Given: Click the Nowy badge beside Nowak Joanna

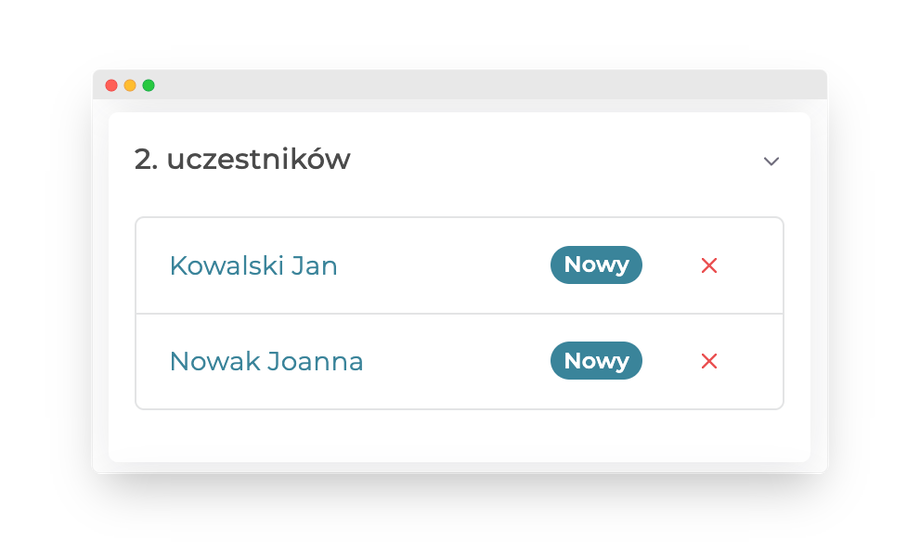Looking at the screenshot, I should [596, 361].
